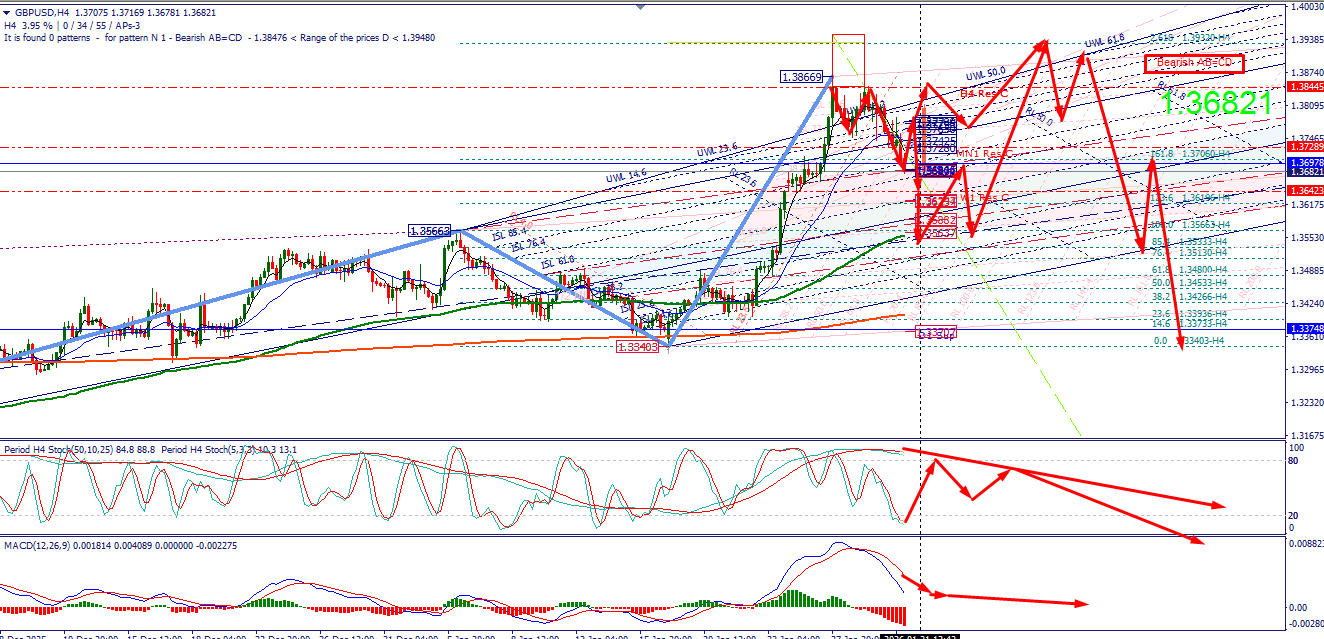This screenshot has width=1324, height=639.
Task: Click the '61.8 1.34800-H4' Fibonacci level label
Action: click(x=1189, y=270)
